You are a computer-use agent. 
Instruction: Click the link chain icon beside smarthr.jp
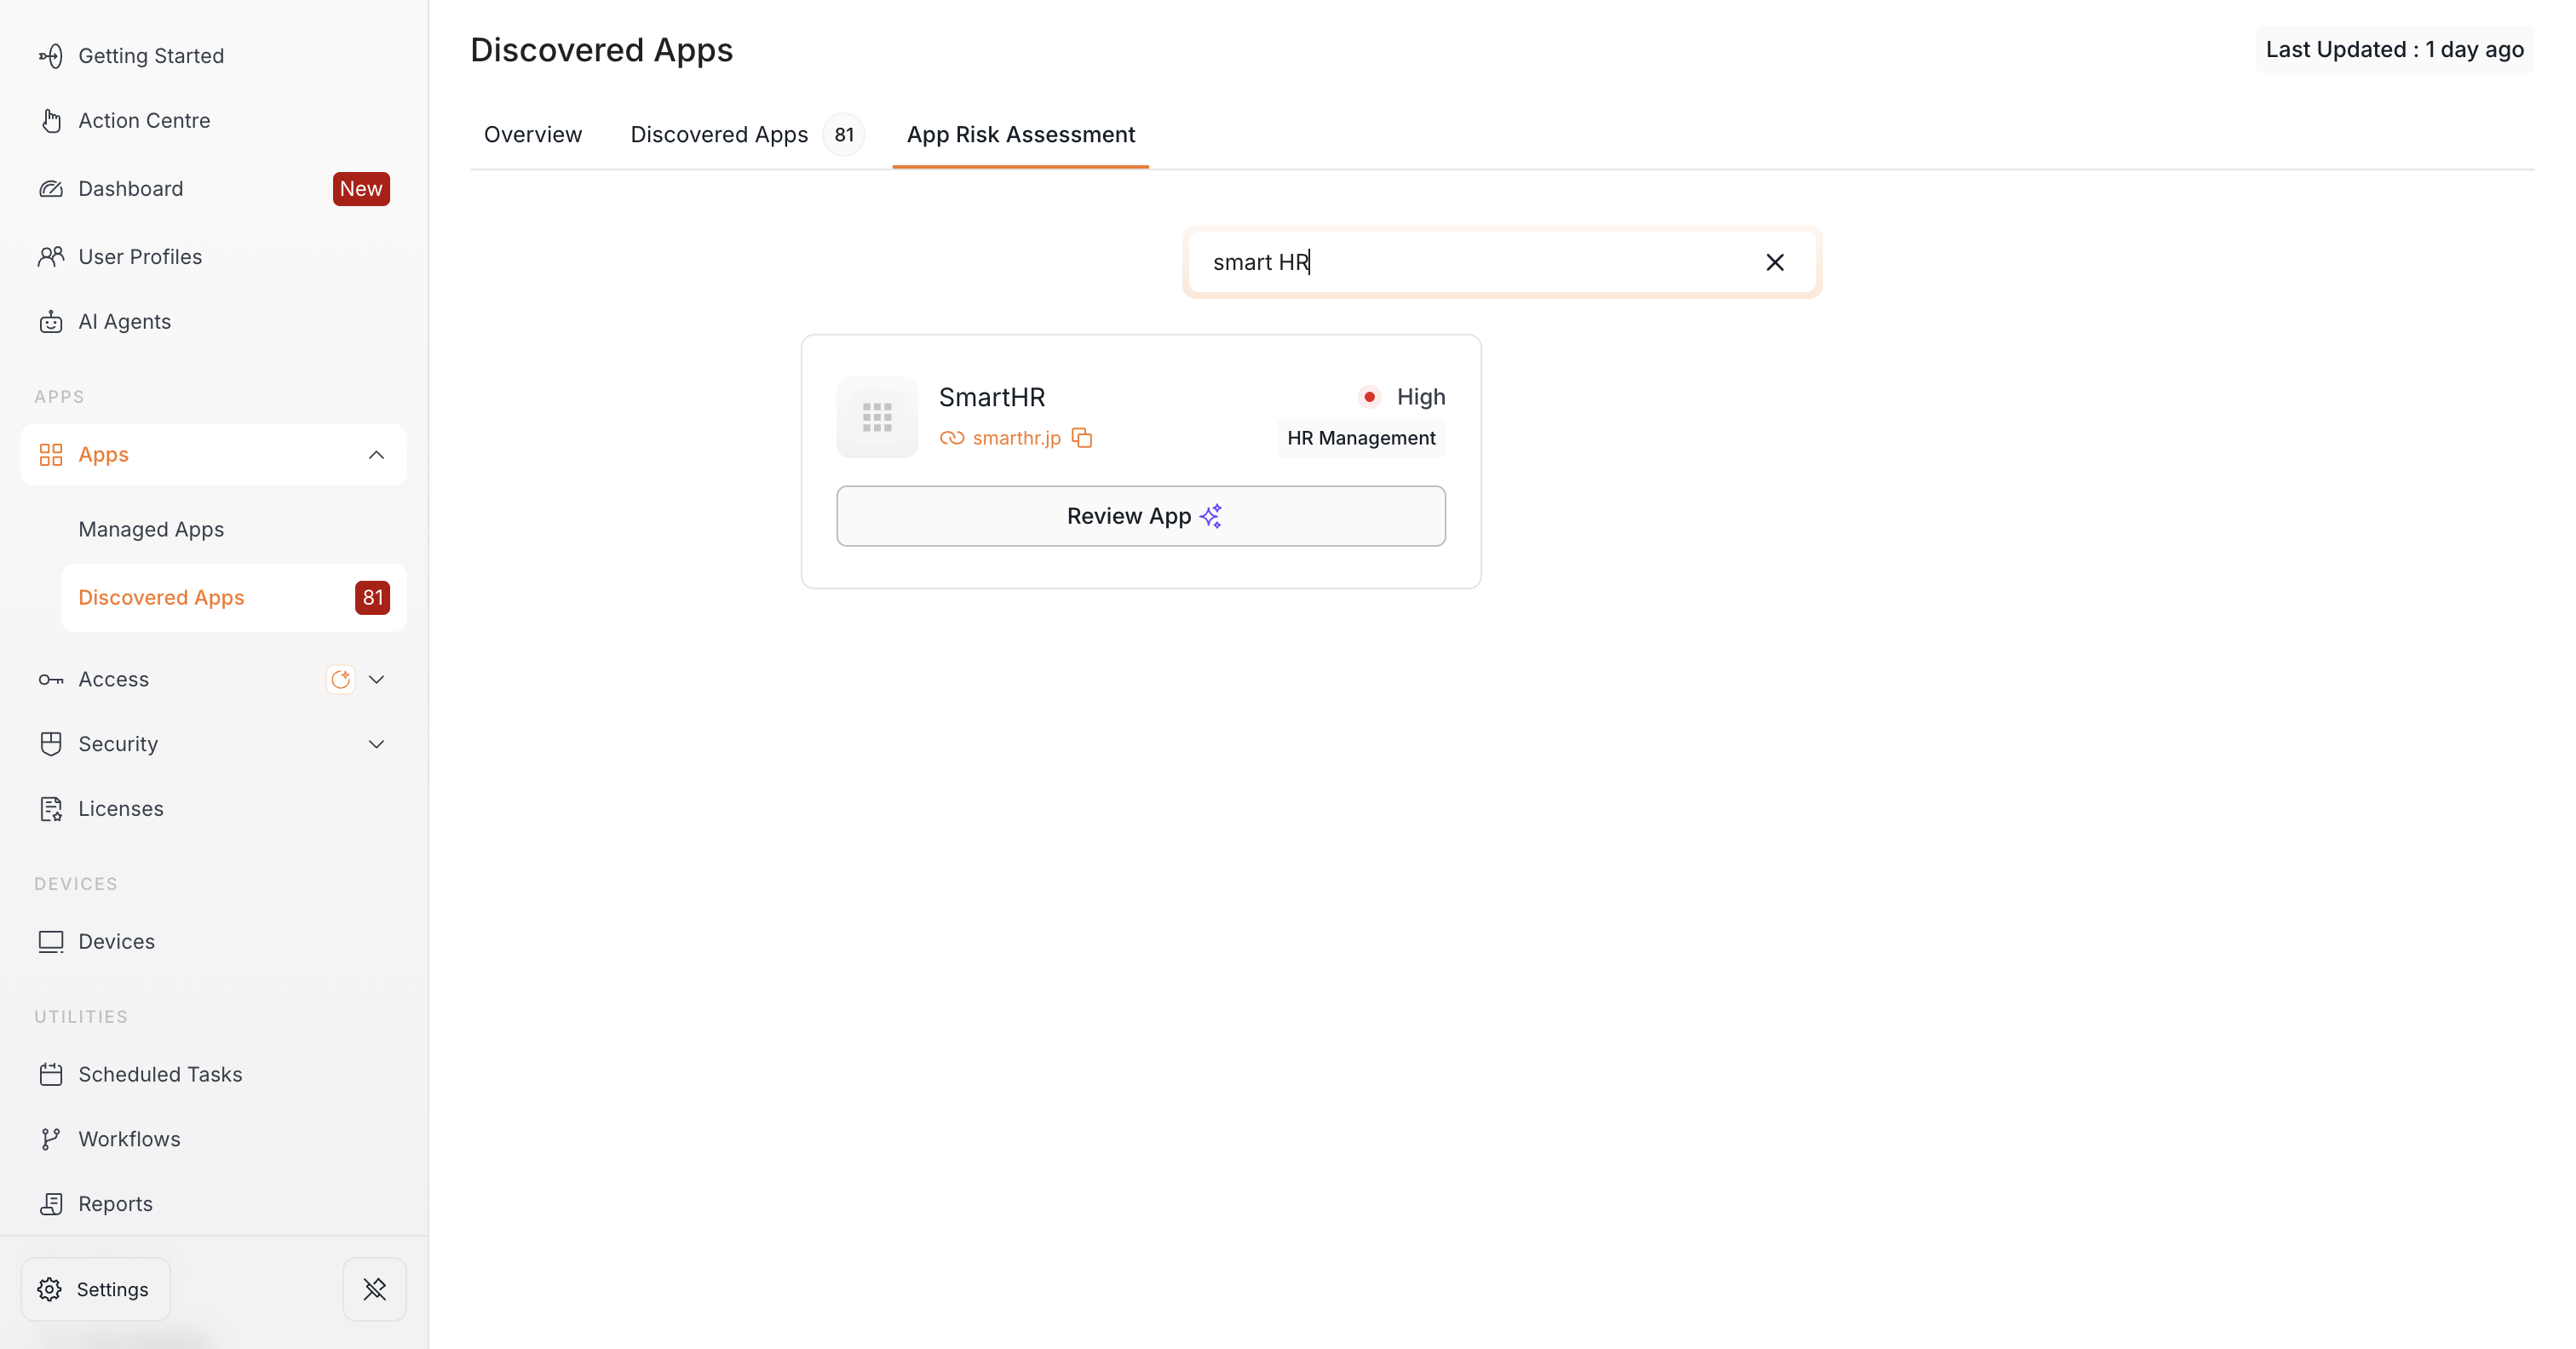[952, 439]
